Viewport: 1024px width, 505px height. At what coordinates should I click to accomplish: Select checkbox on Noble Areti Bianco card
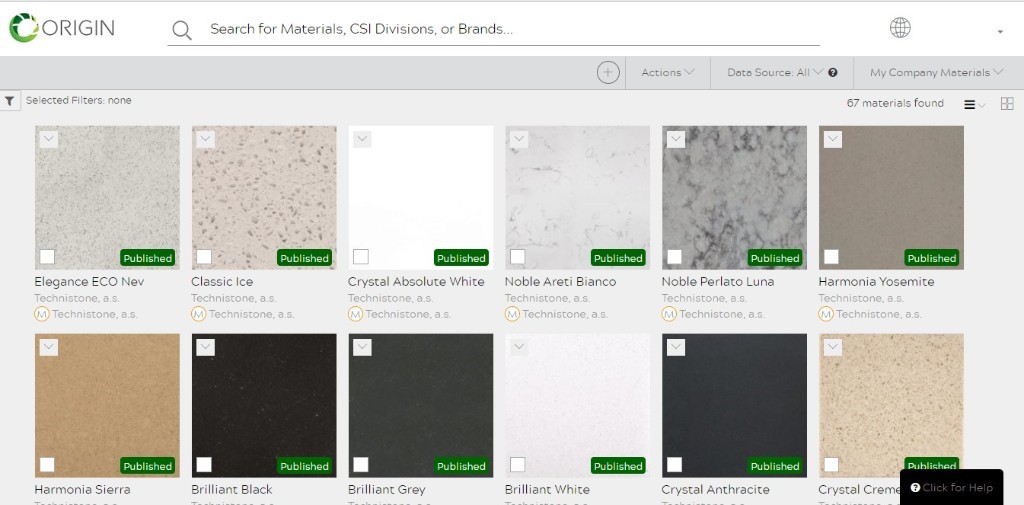pos(517,257)
